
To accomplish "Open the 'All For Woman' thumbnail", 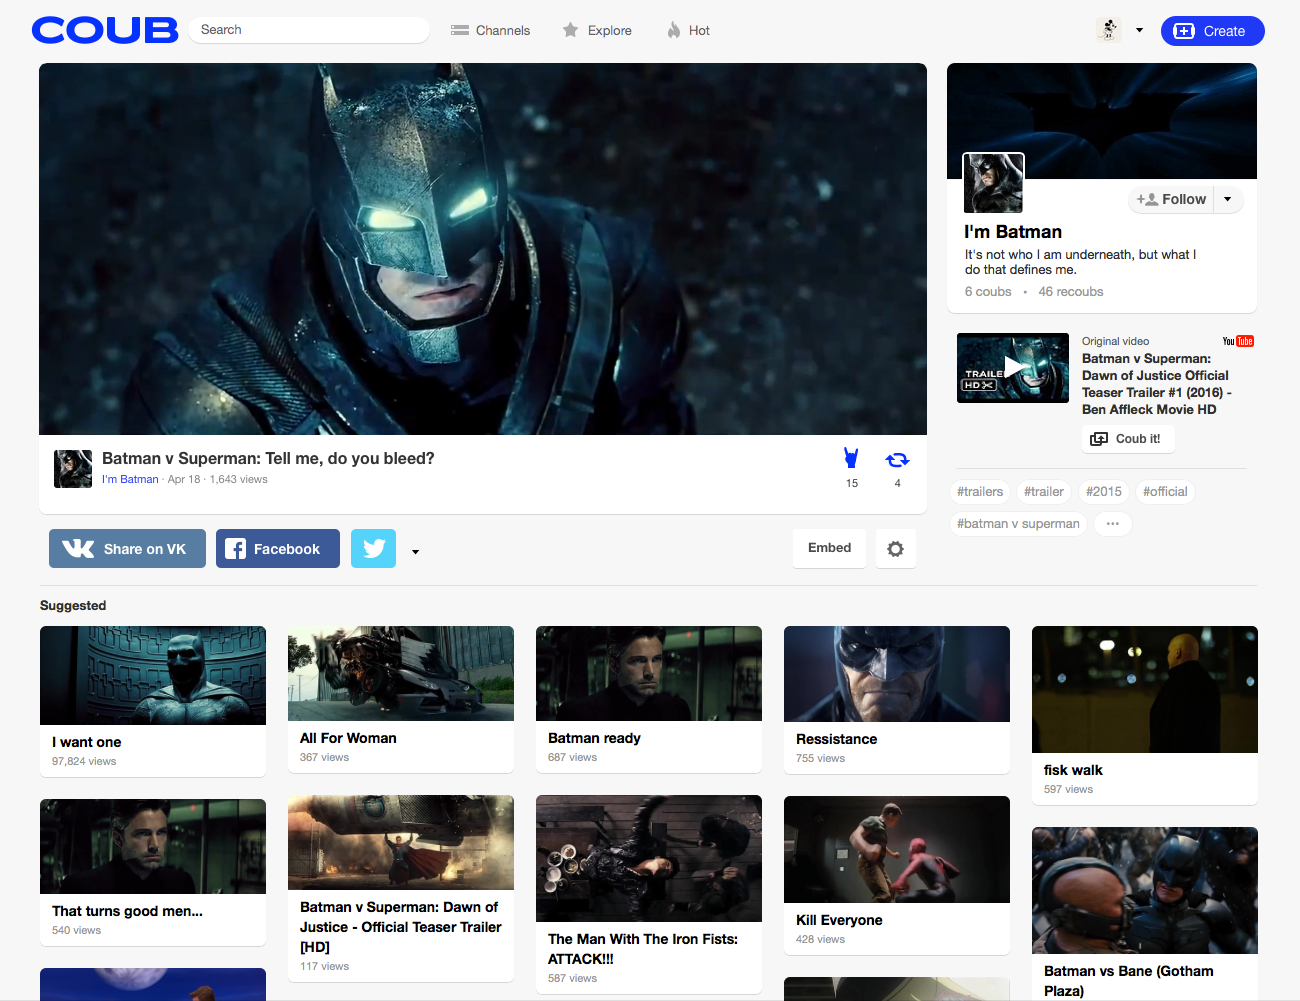I will (x=401, y=673).
